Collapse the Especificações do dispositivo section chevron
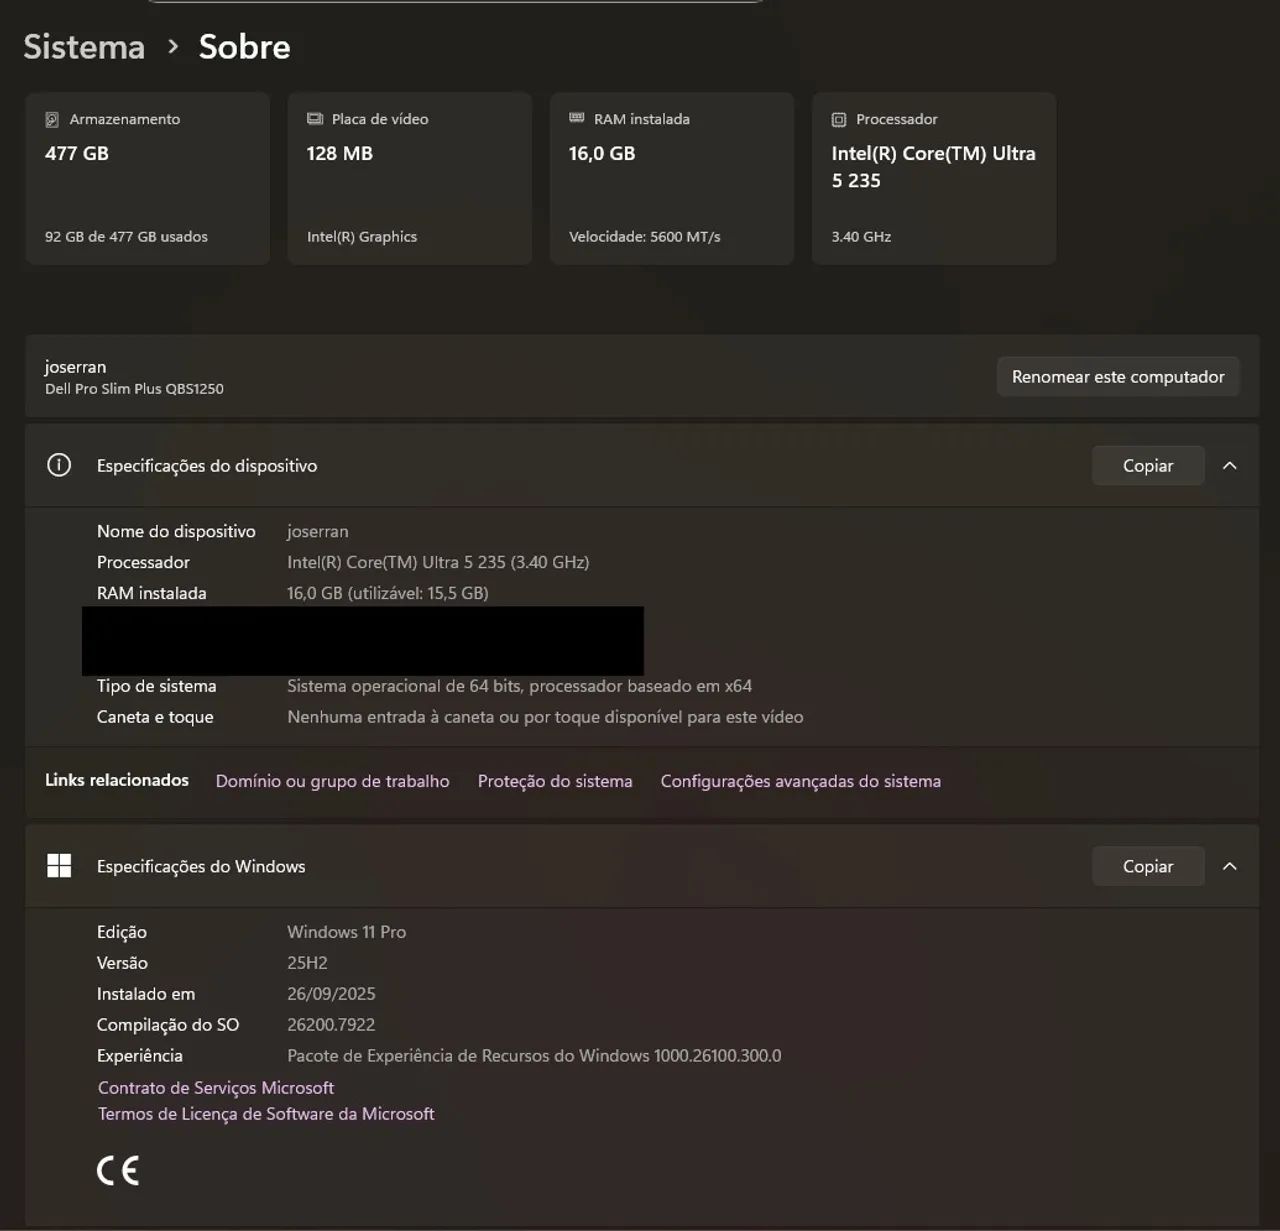Screen dimensions: 1280x1231 click(1230, 466)
